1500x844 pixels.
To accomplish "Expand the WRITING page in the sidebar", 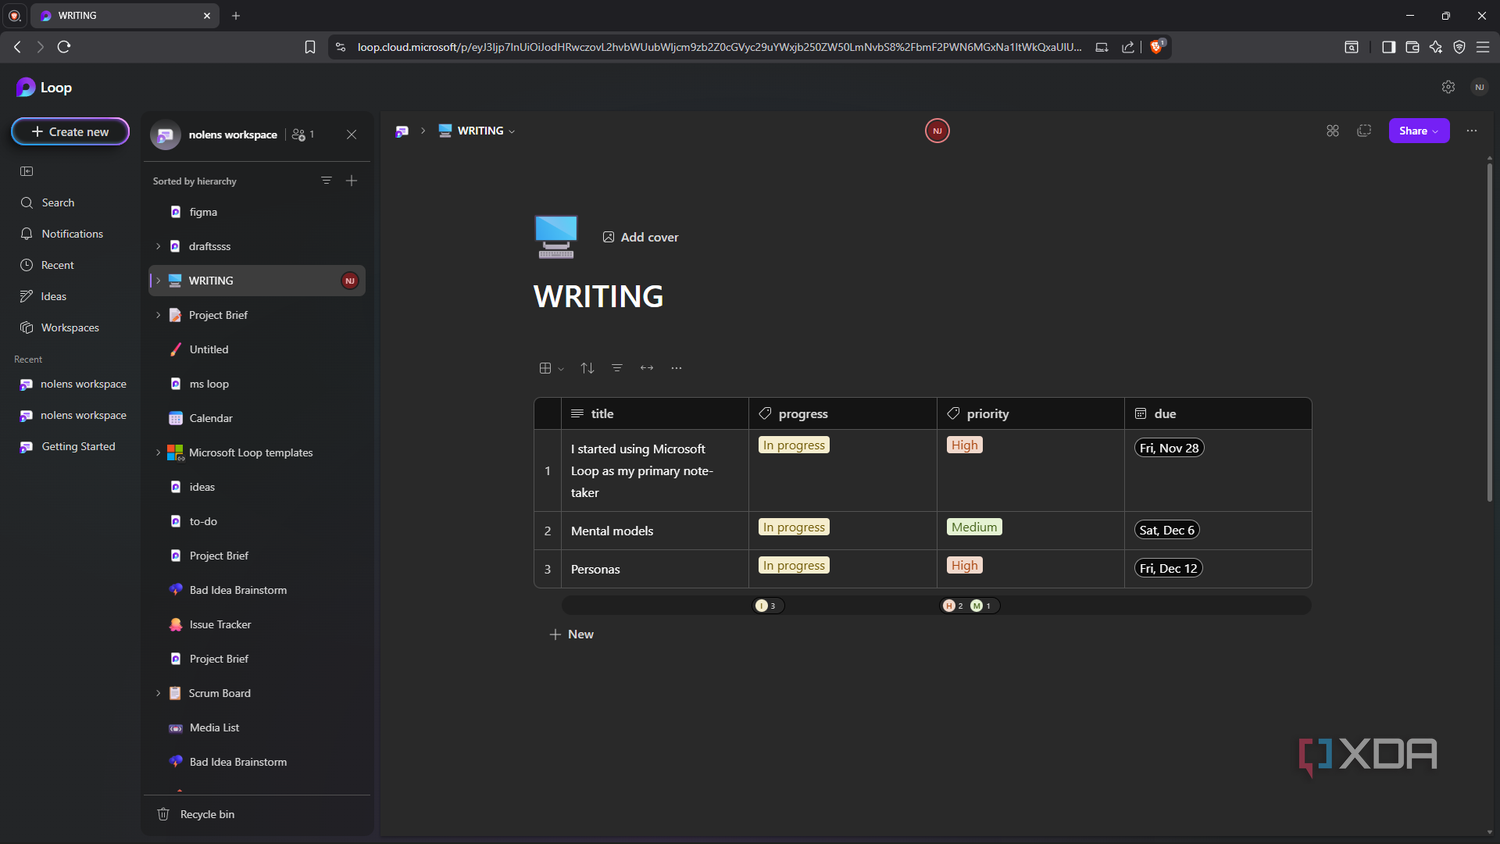I will point(158,281).
